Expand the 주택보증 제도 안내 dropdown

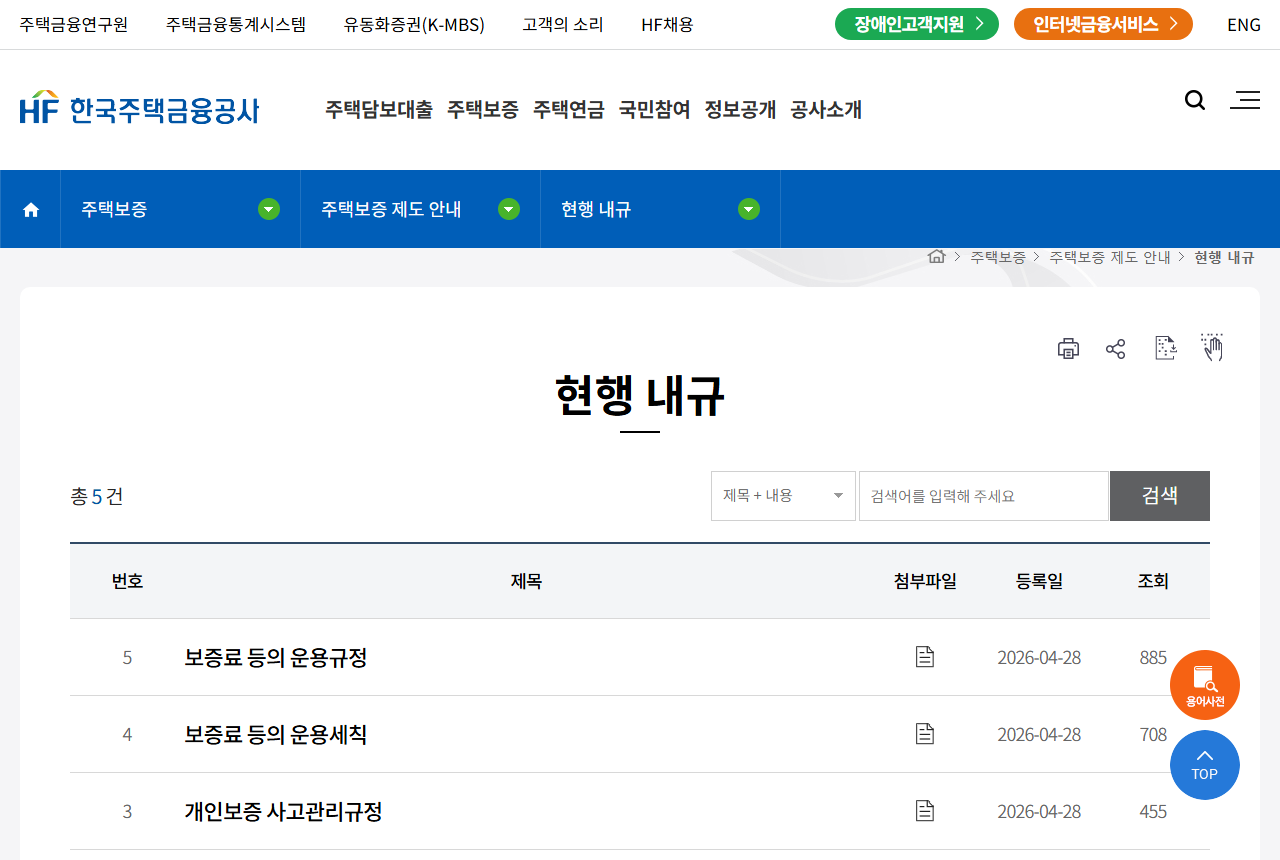click(509, 209)
